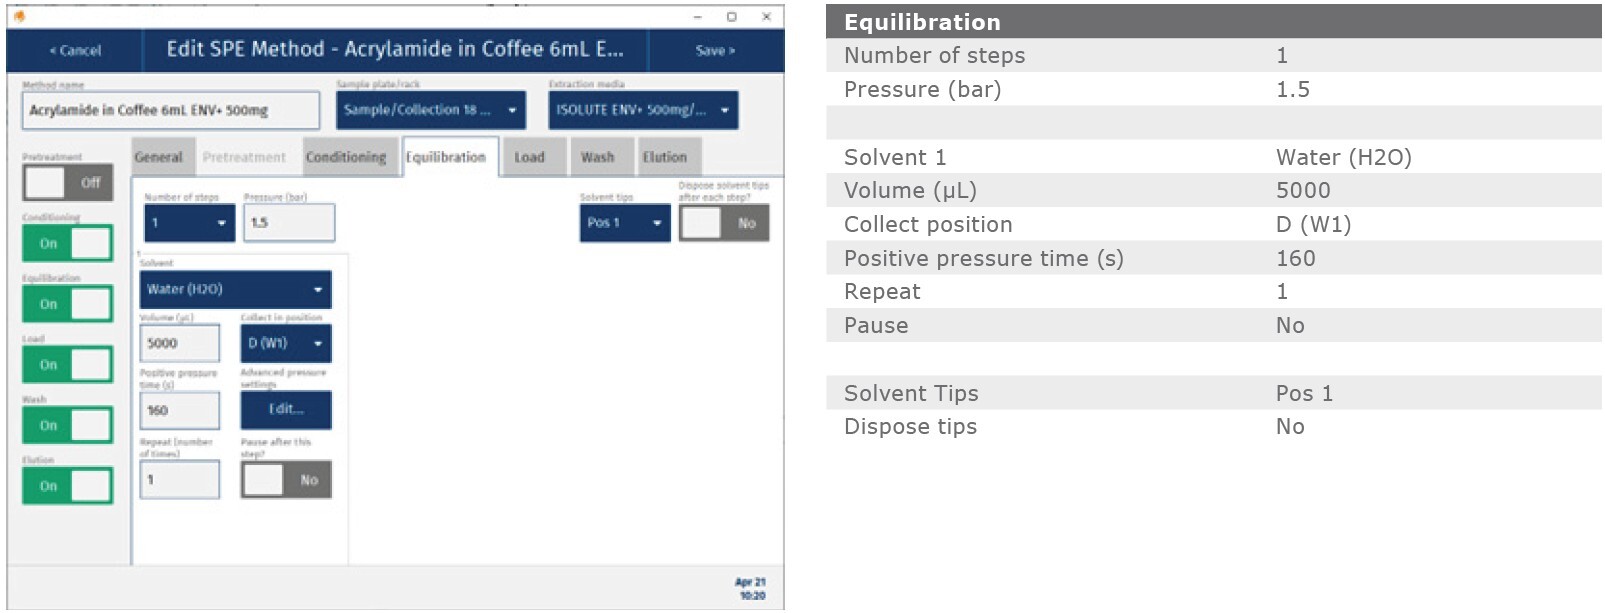Image resolution: width=1605 pixels, height=613 pixels.
Task: Click the Volume (µL) input field
Action: click(180, 343)
